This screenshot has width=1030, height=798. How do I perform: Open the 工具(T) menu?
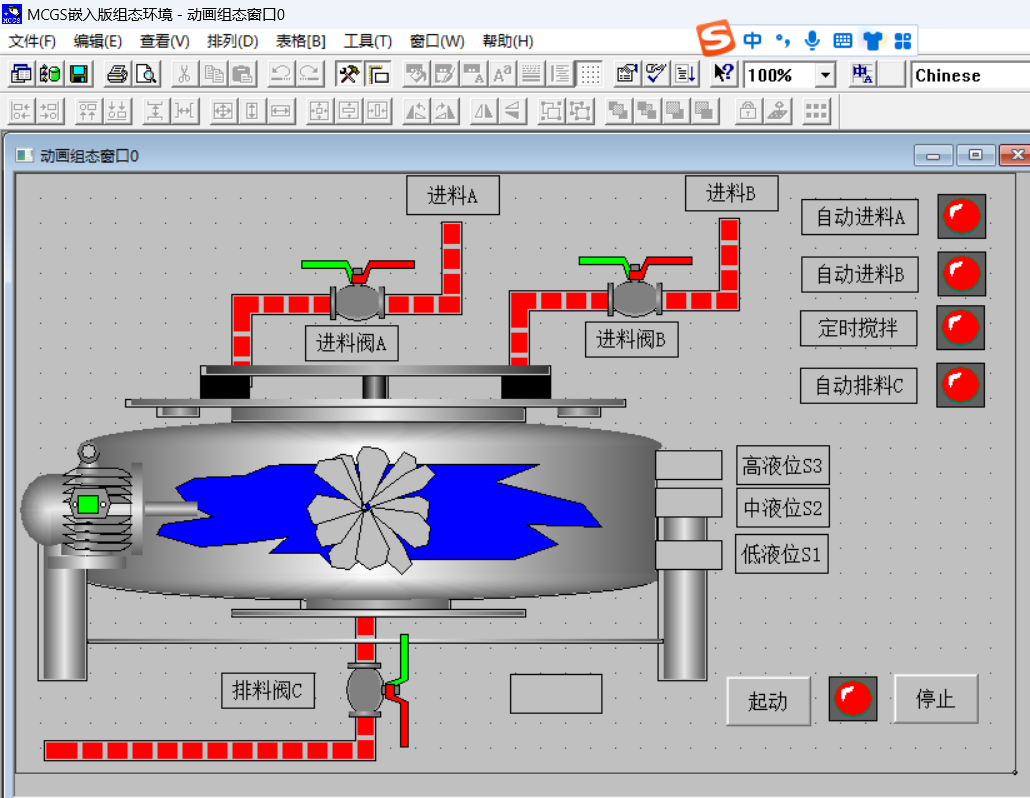click(x=368, y=41)
